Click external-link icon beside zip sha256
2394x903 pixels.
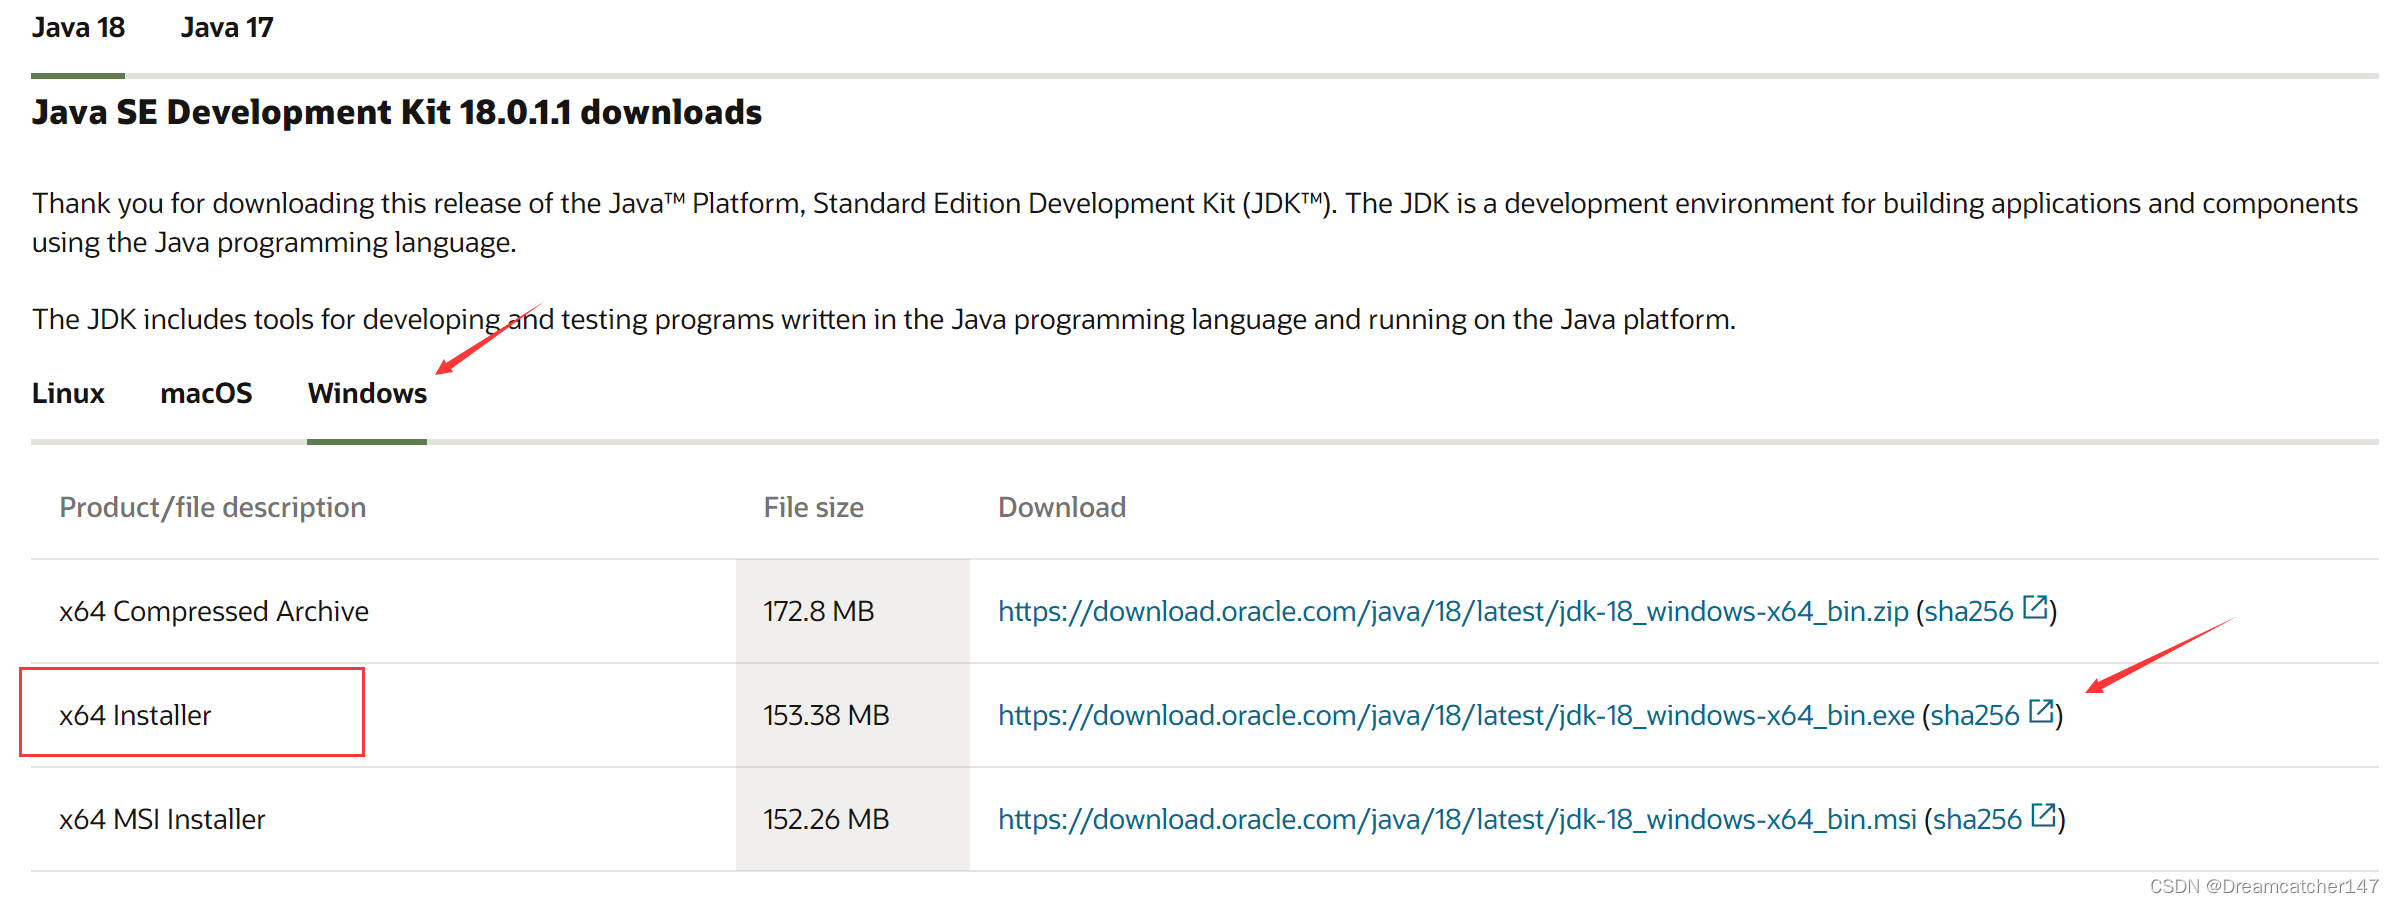(x=2035, y=607)
